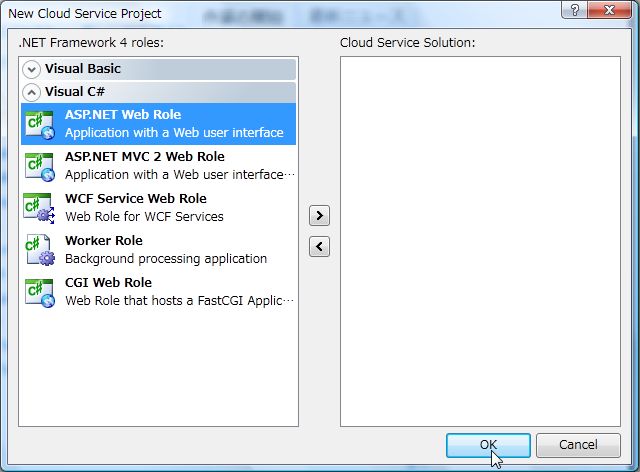This screenshot has width=640, height=472.
Task: Click the Cloud Service Solution list area
Action: (x=480, y=240)
